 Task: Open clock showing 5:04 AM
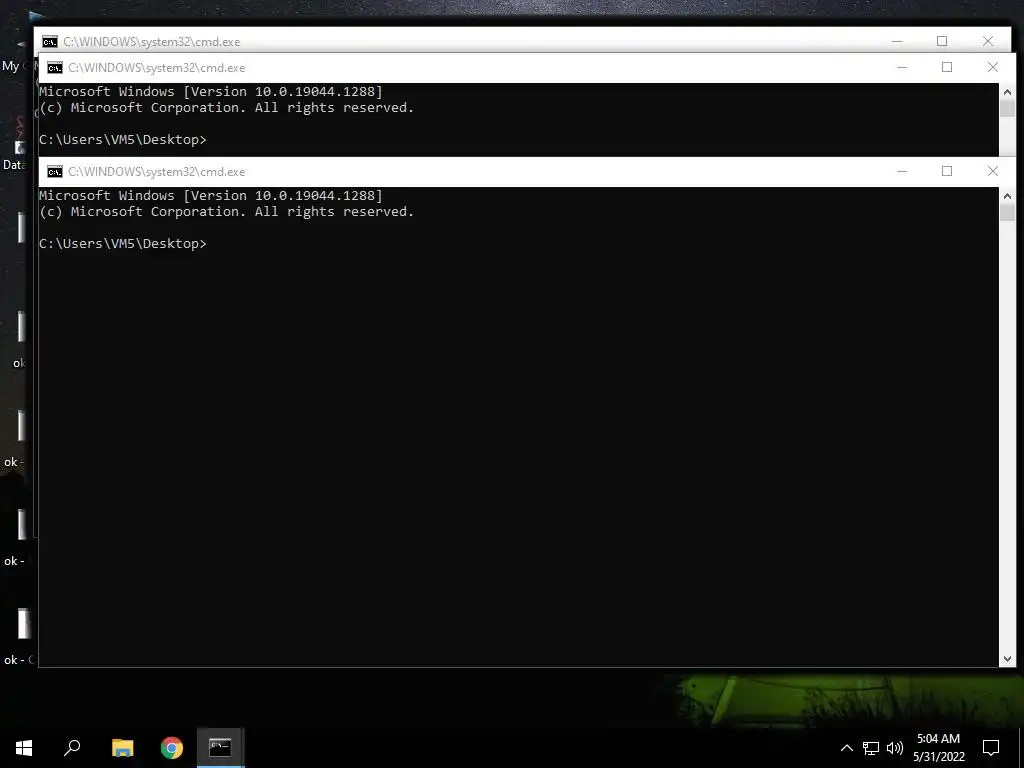click(x=938, y=739)
